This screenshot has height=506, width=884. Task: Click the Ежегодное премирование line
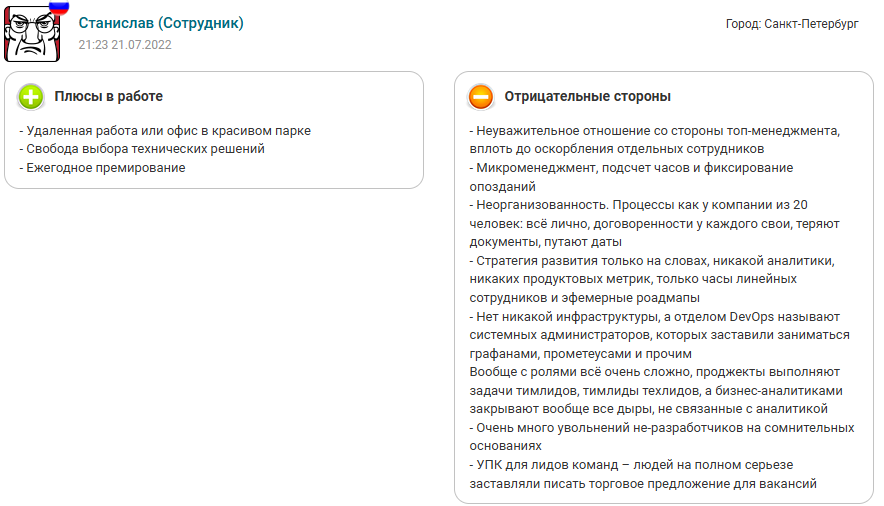tap(103, 168)
